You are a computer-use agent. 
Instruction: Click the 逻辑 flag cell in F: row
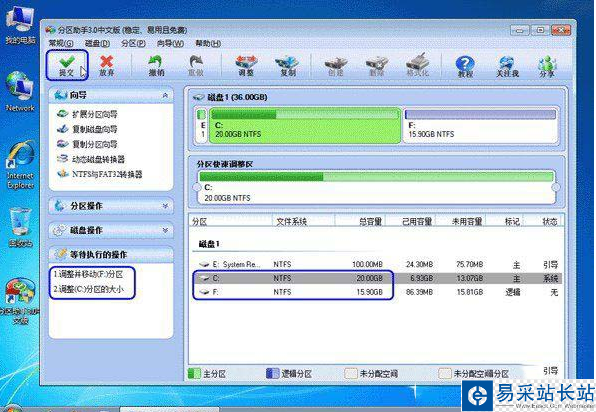[512, 292]
